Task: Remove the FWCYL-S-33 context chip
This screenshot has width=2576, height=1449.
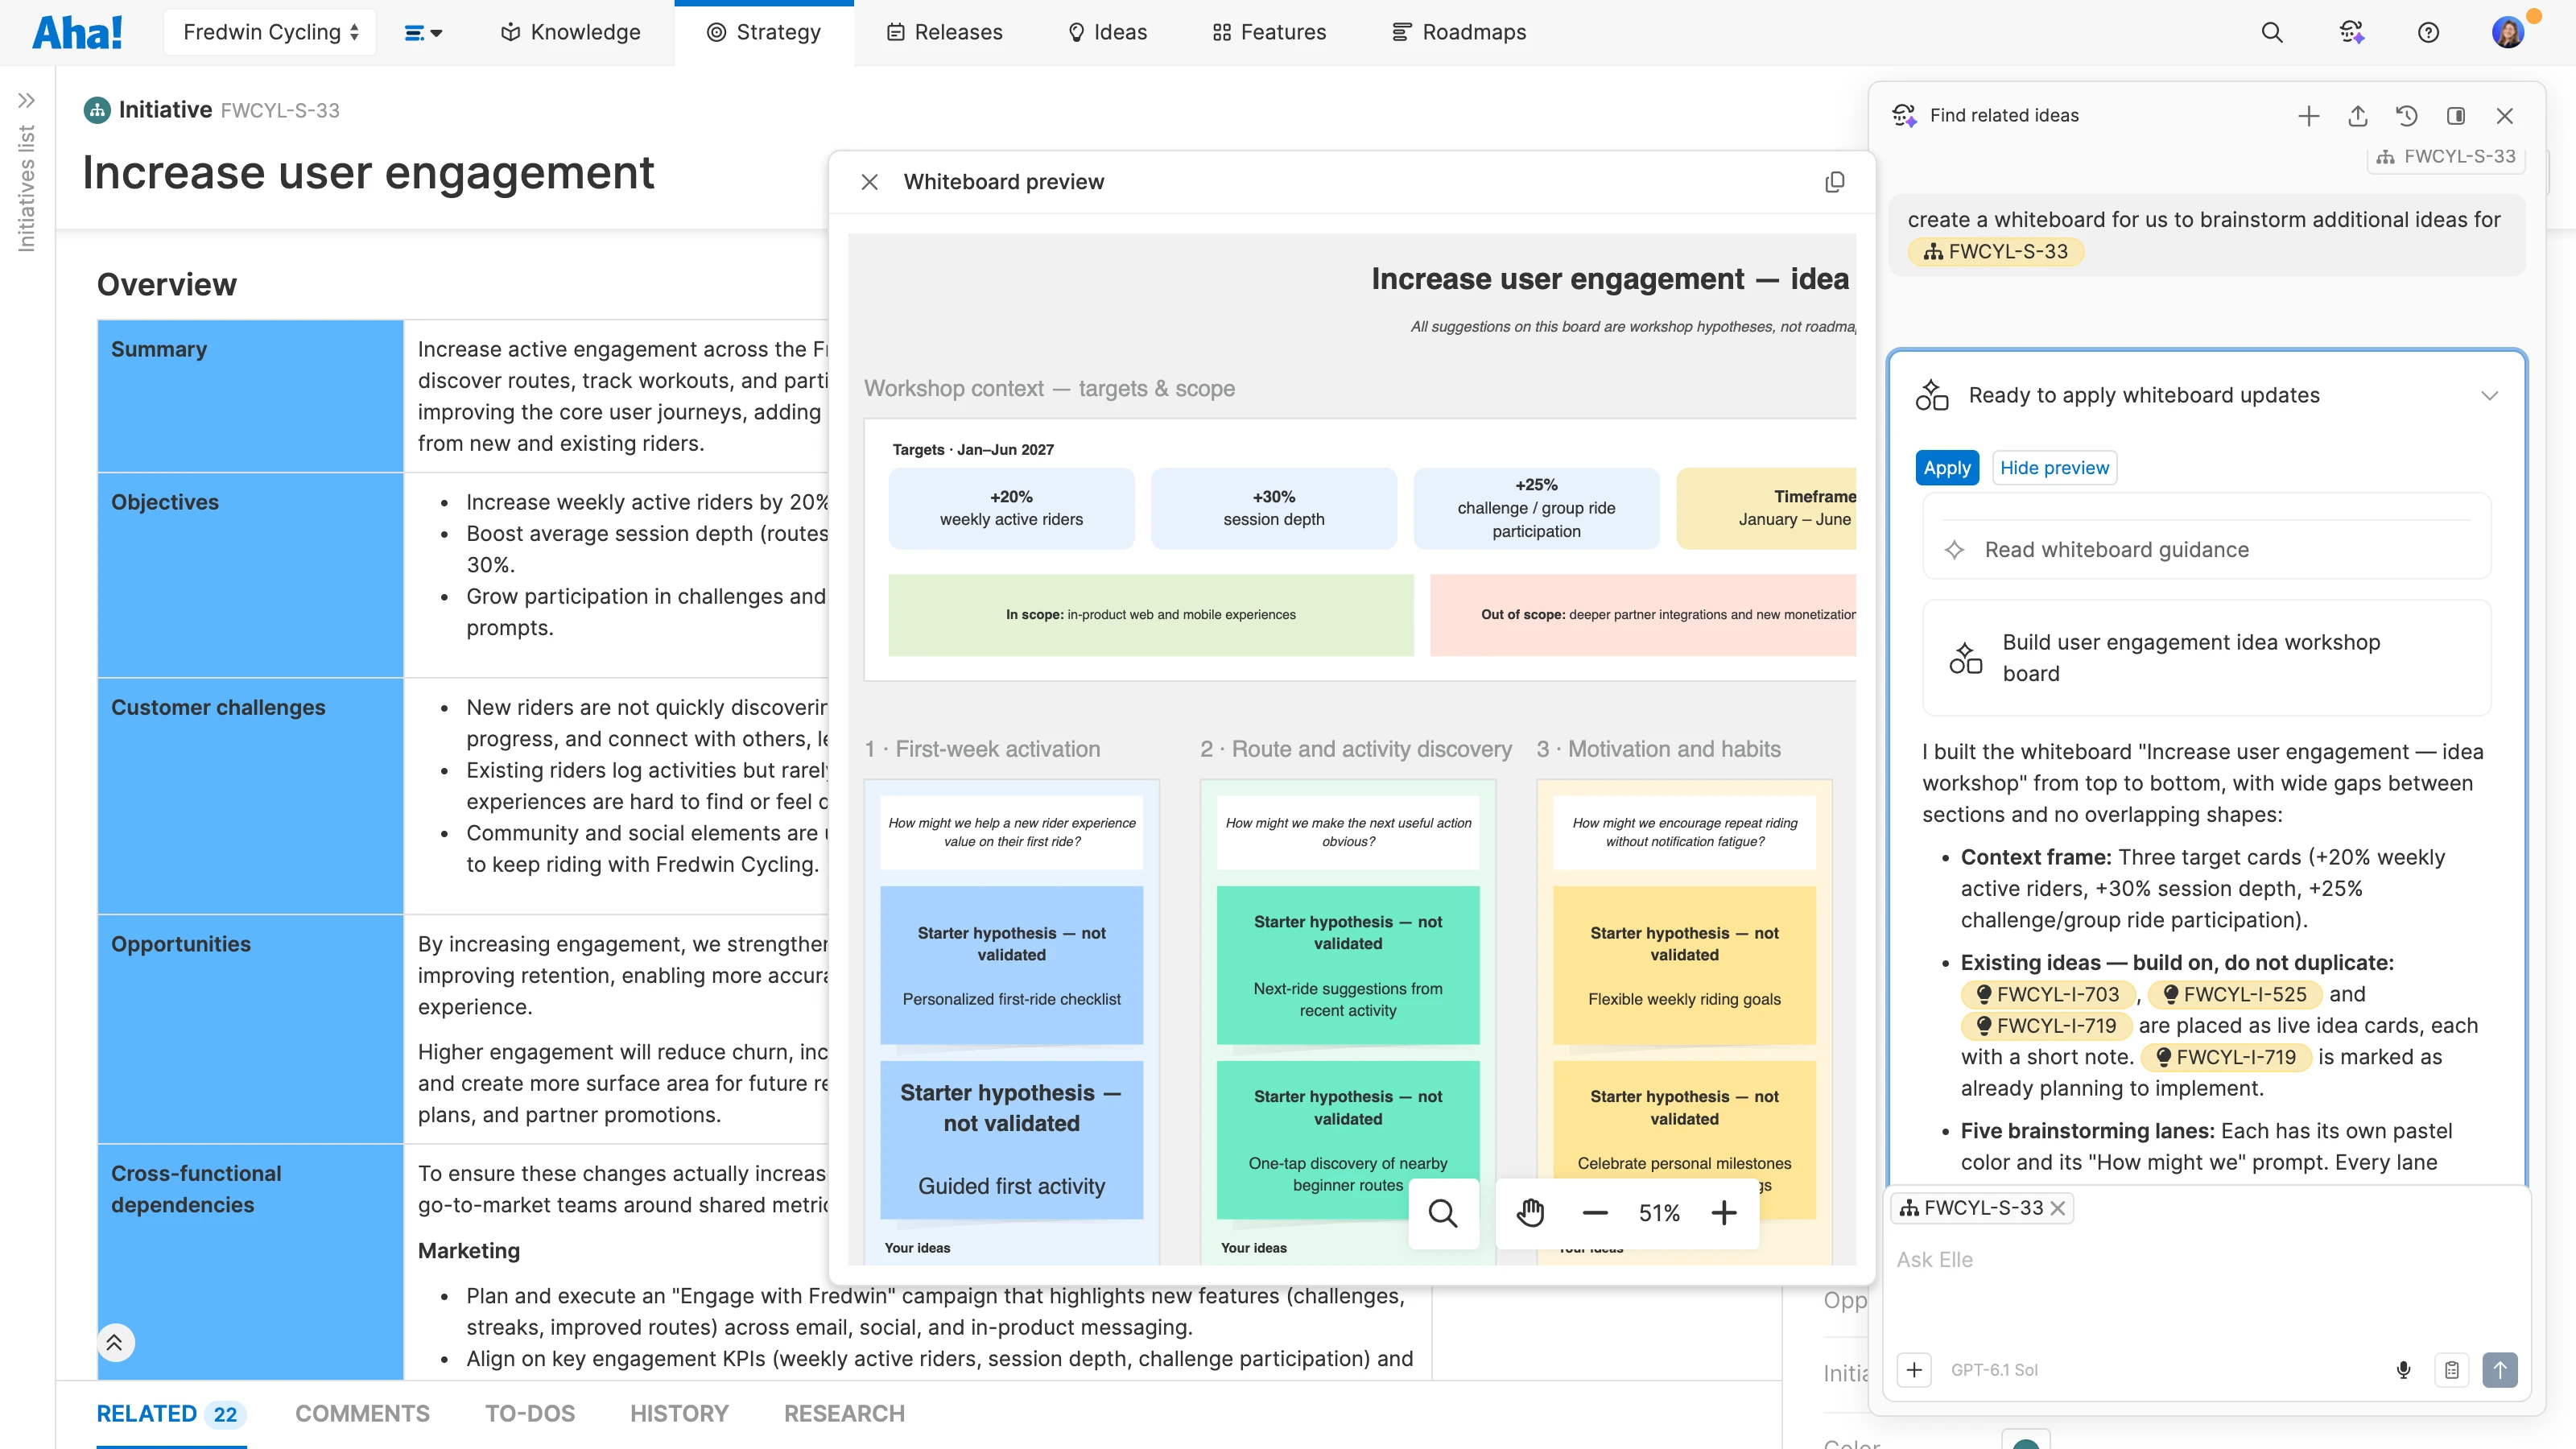Action: pyautogui.click(x=2058, y=1208)
